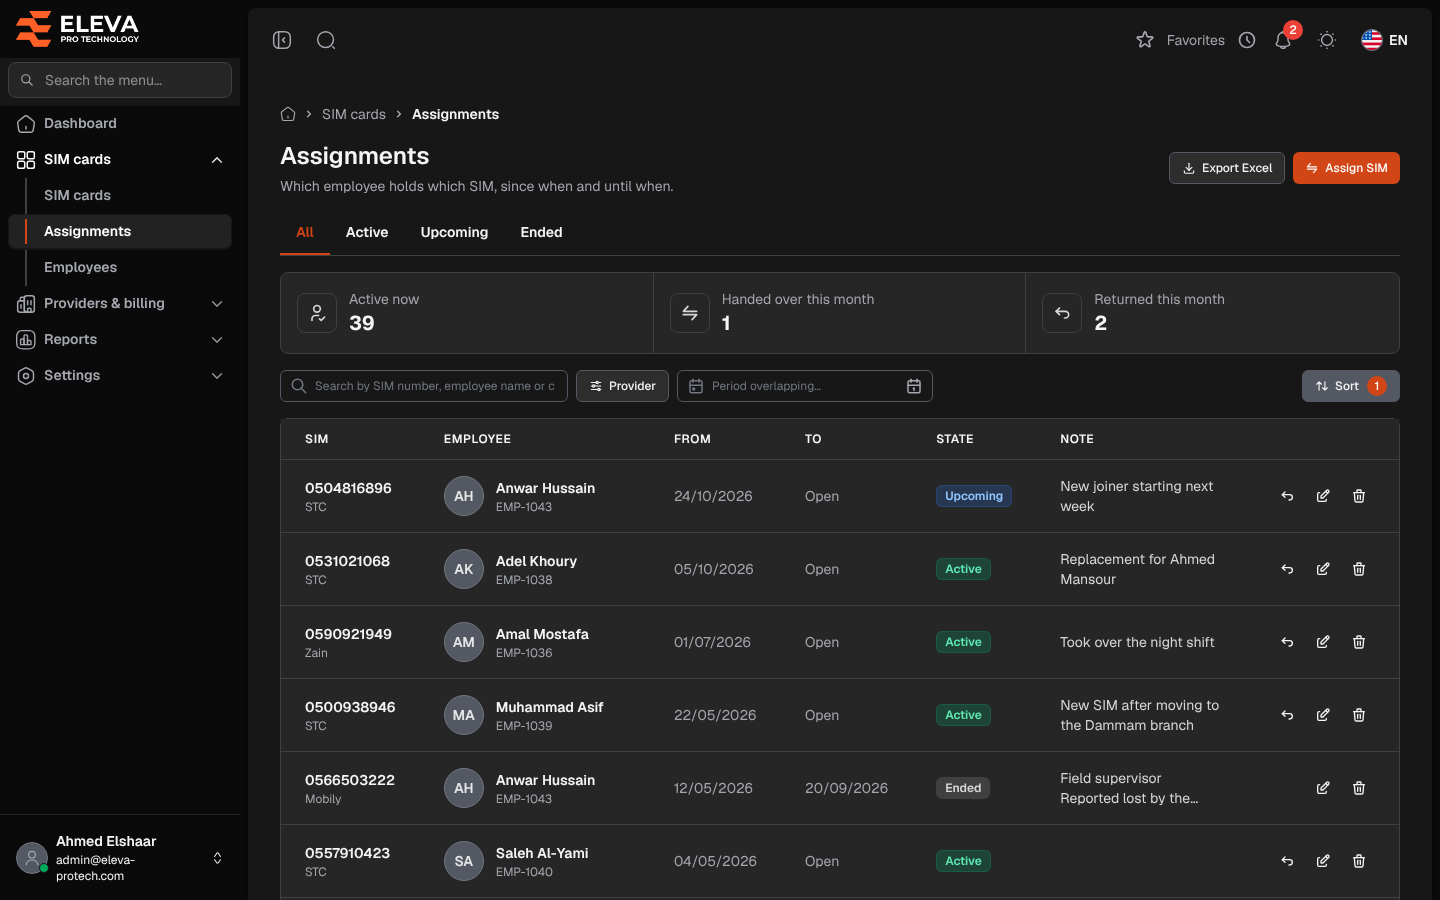Return SIM 0504816896 for Anwar Hussain
The image size is (1440, 900).
click(x=1287, y=496)
